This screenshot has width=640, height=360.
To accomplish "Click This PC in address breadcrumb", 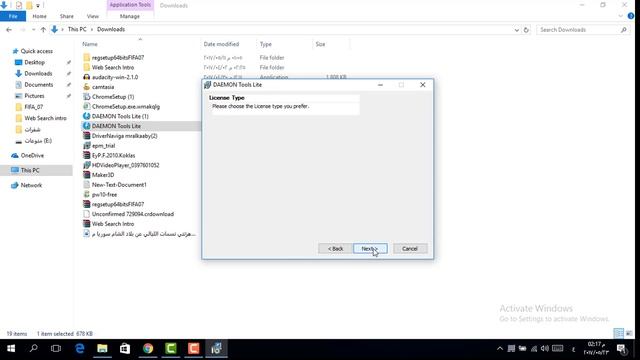I will pyautogui.click(x=77, y=29).
